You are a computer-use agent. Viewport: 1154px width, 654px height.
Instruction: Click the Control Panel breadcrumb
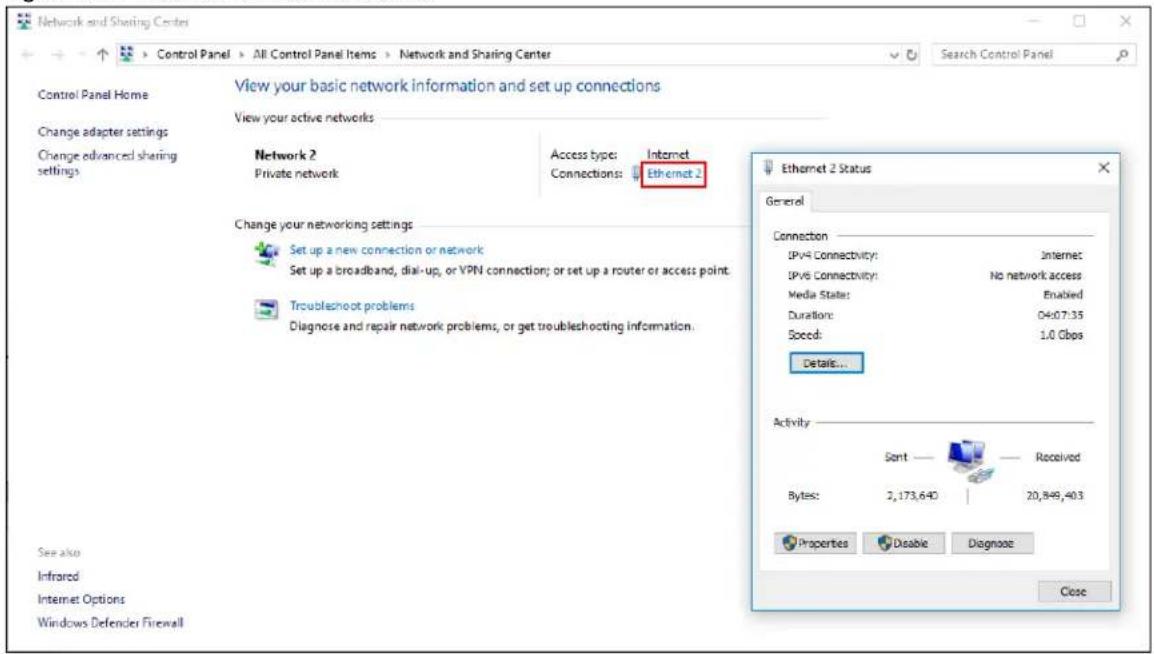(194, 54)
